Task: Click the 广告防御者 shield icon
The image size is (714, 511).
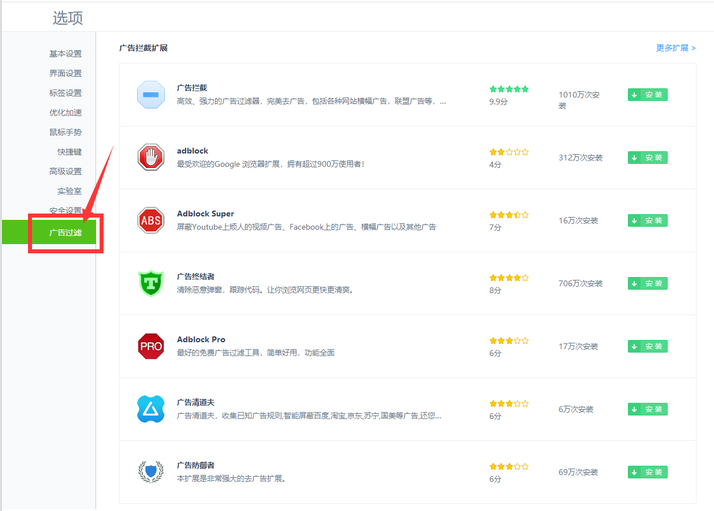Action: click(x=151, y=472)
